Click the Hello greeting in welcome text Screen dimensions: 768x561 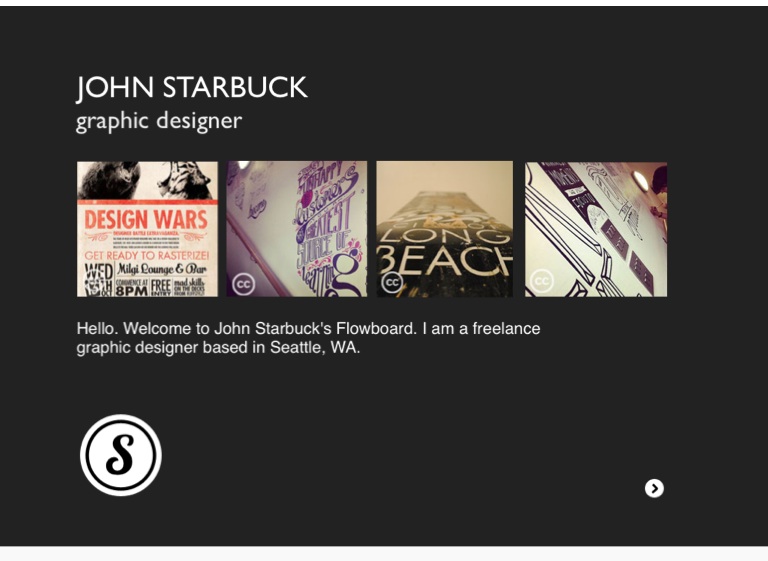[97, 328]
